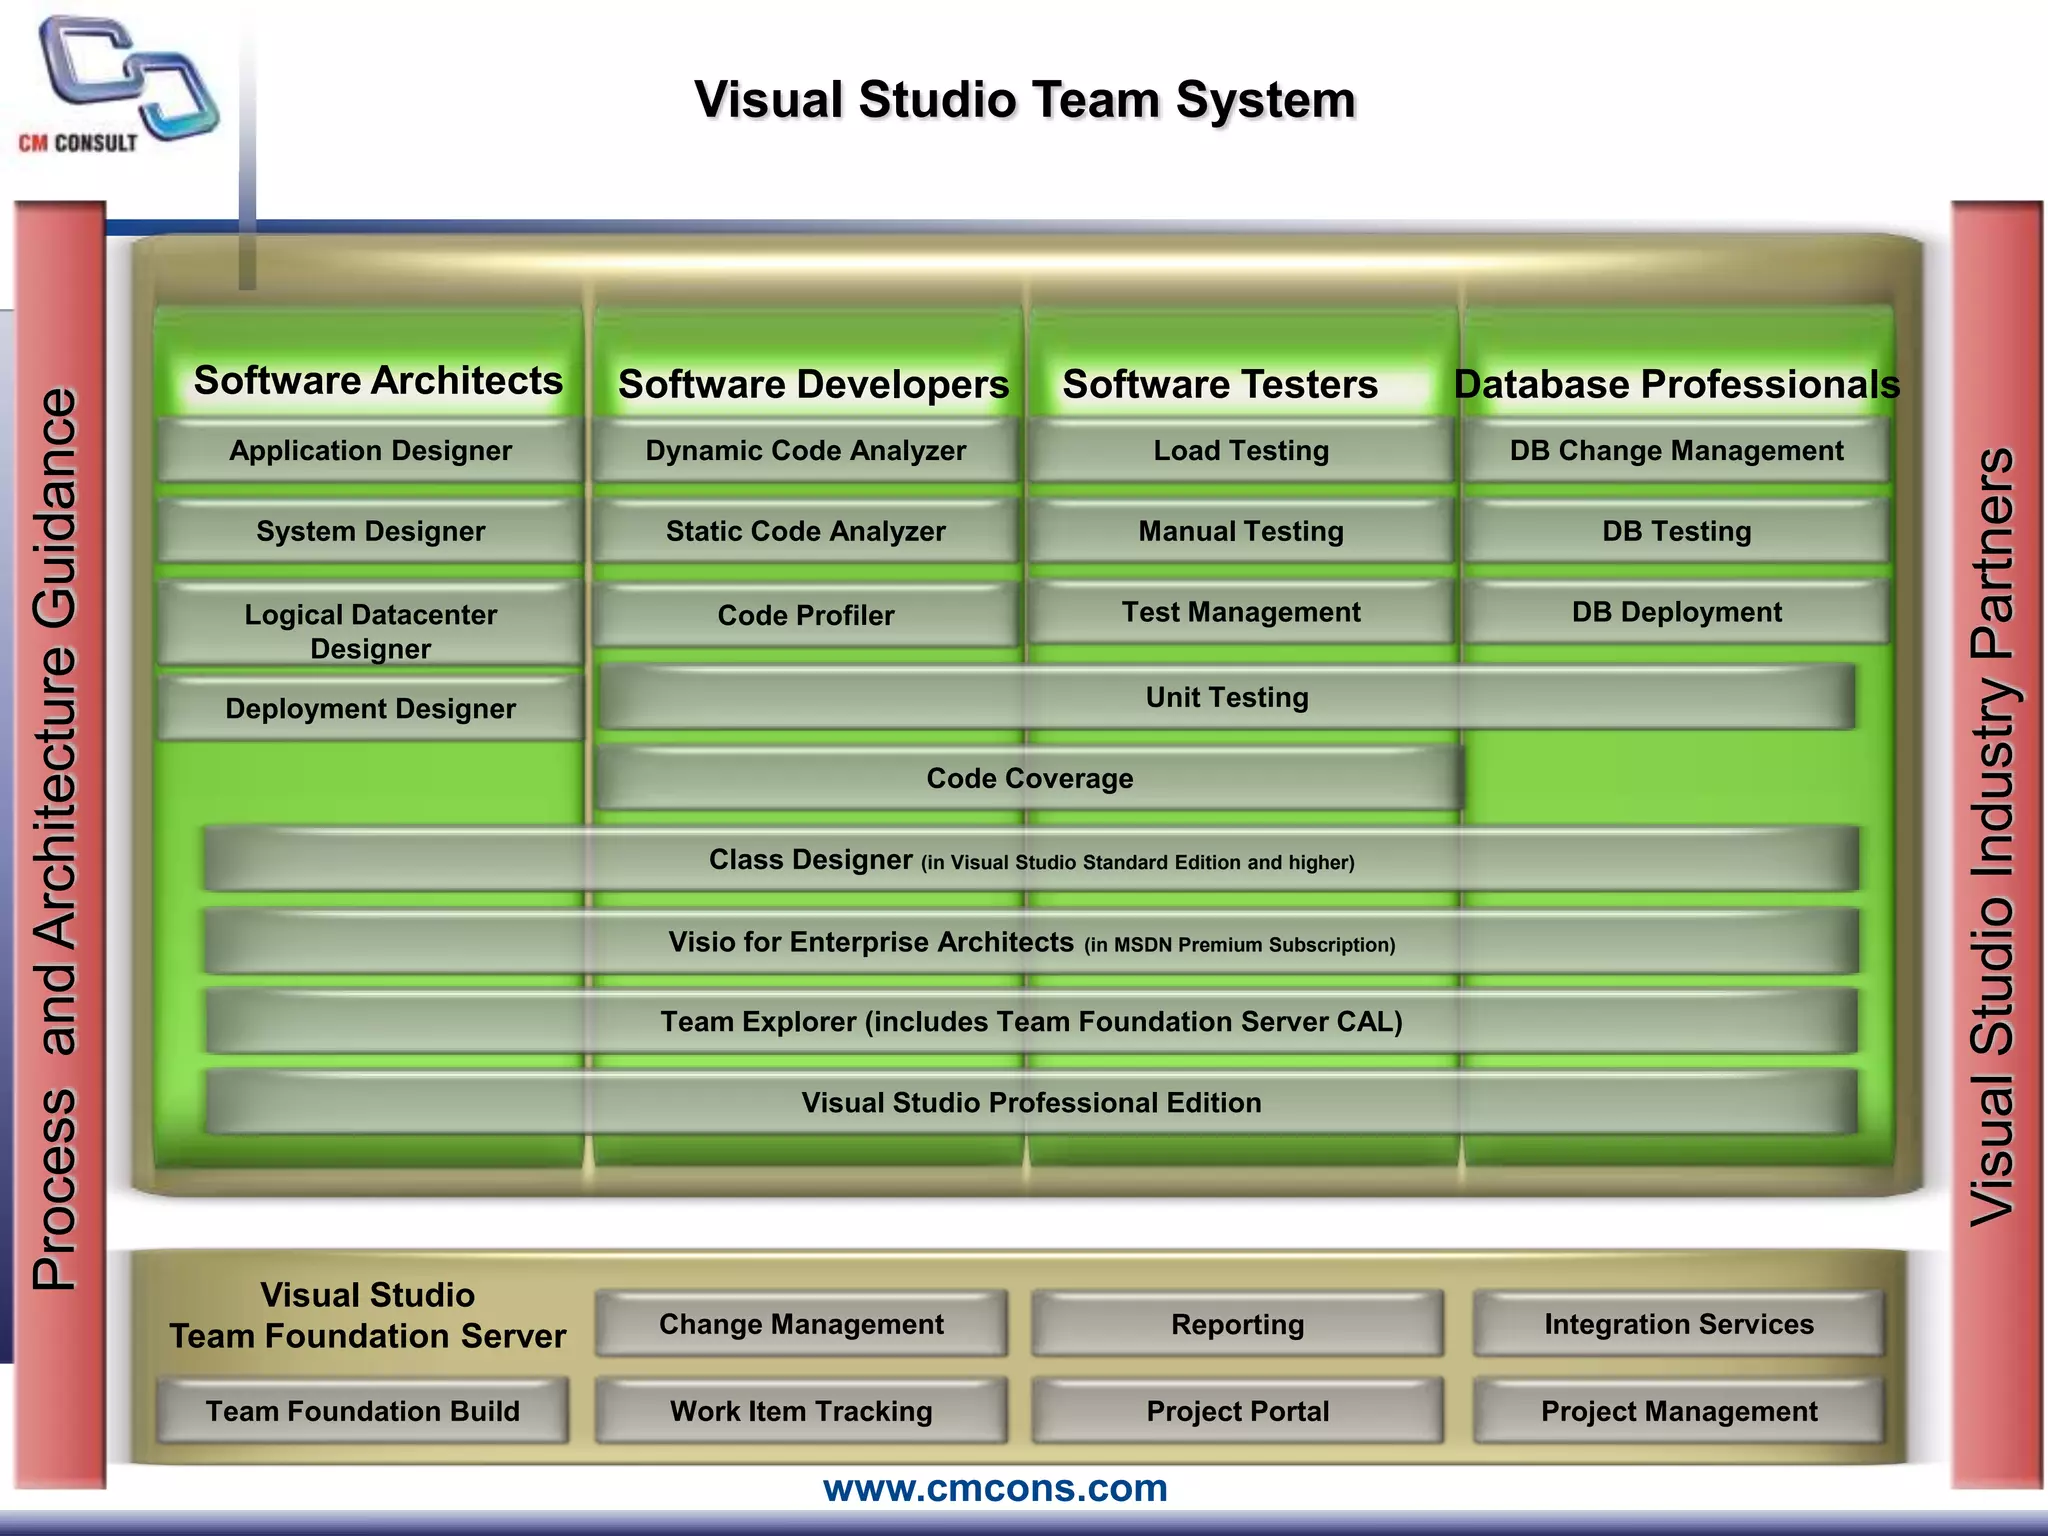The image size is (2048, 1536).
Task: Select the Software Developers column header
Action: pyautogui.click(x=813, y=385)
